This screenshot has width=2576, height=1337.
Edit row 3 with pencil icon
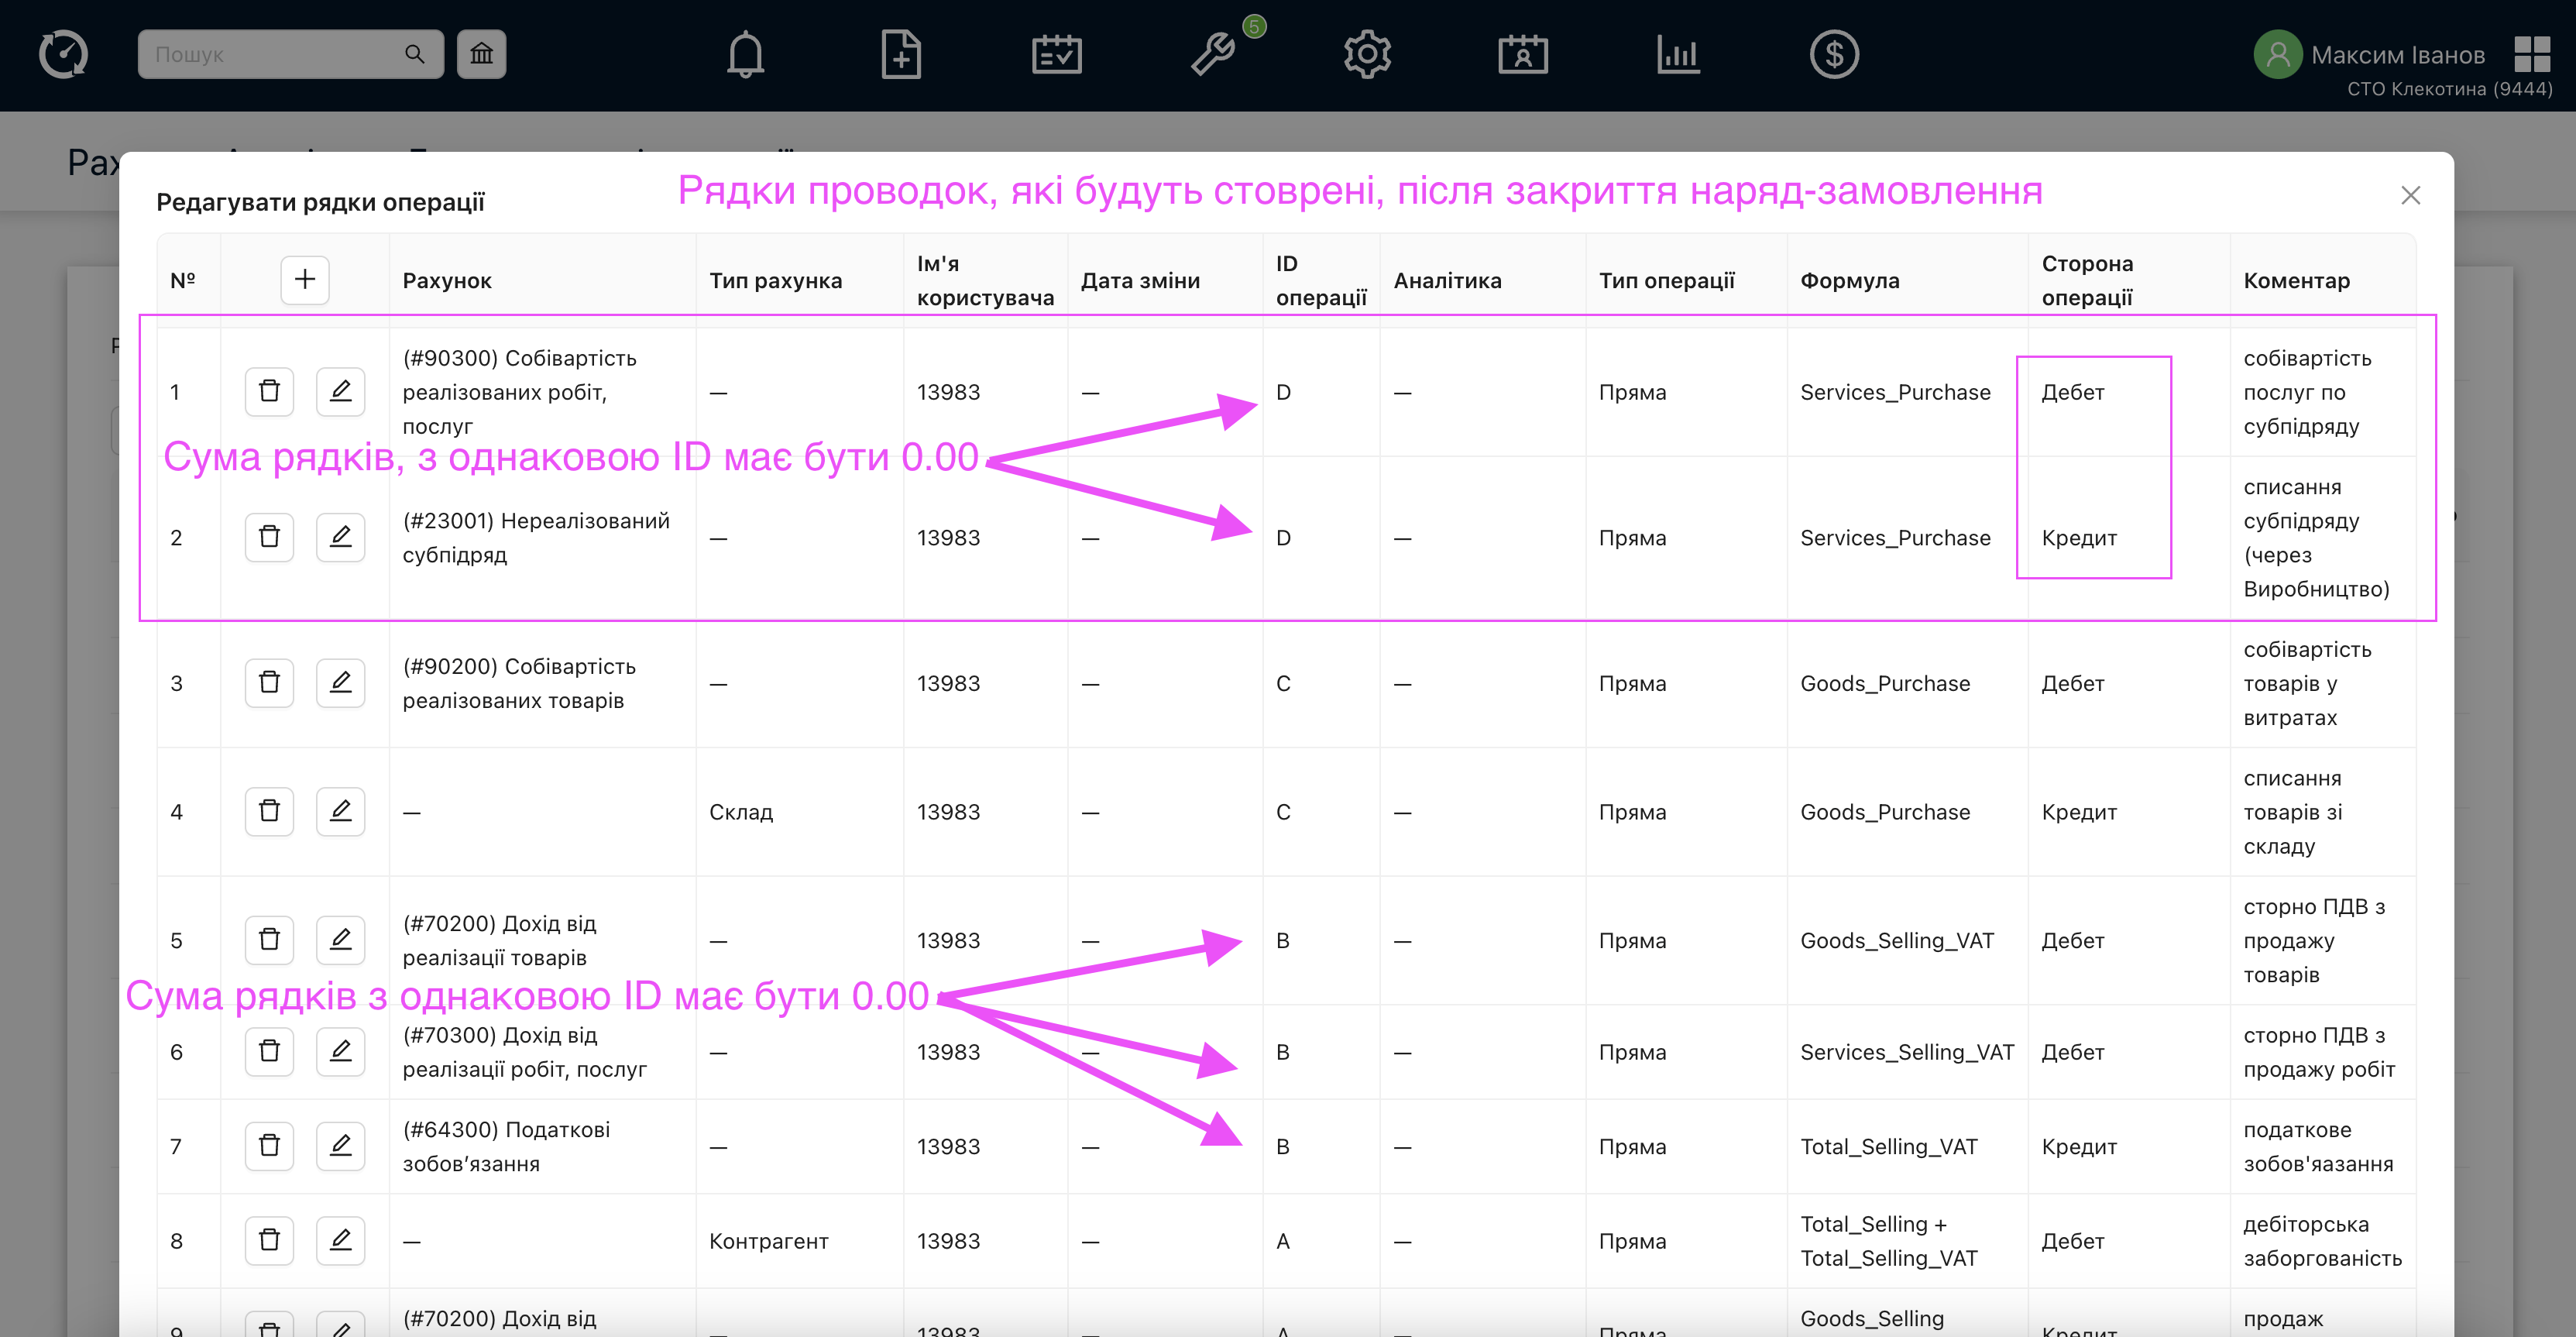(340, 683)
